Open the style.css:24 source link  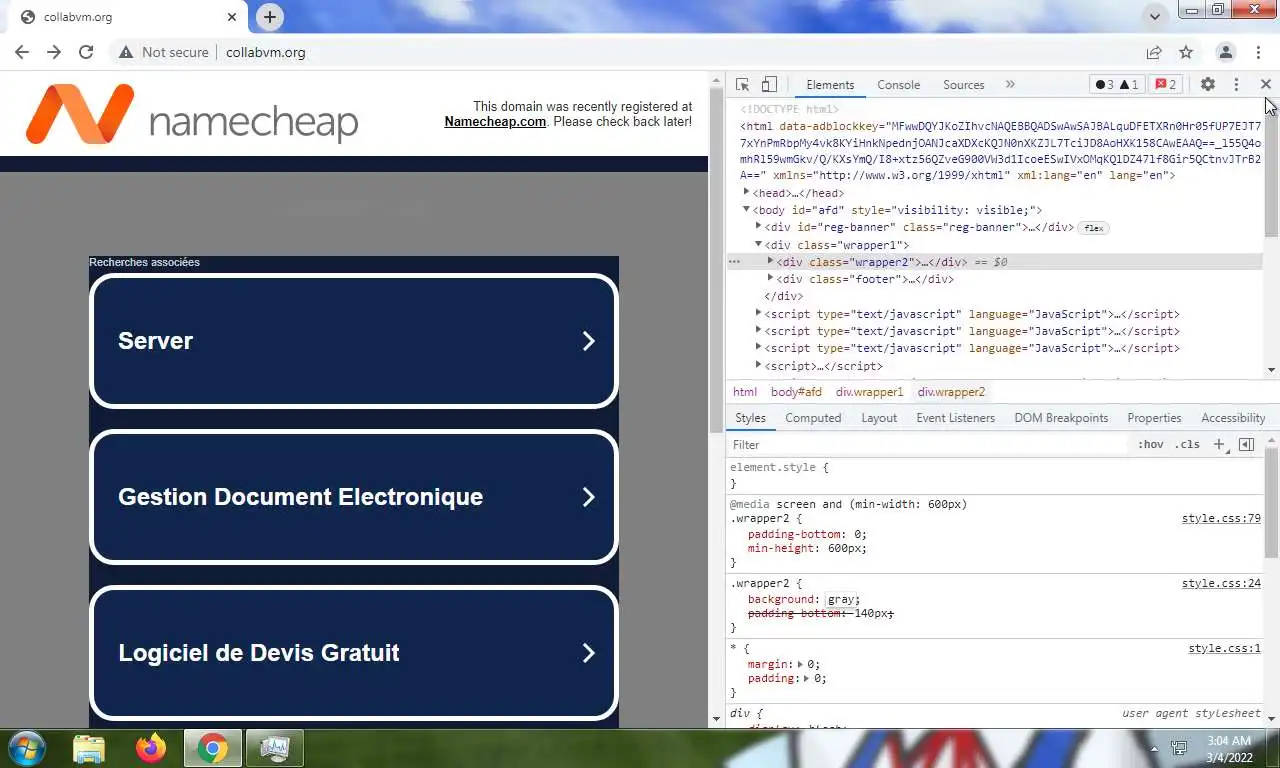[x=1221, y=583]
